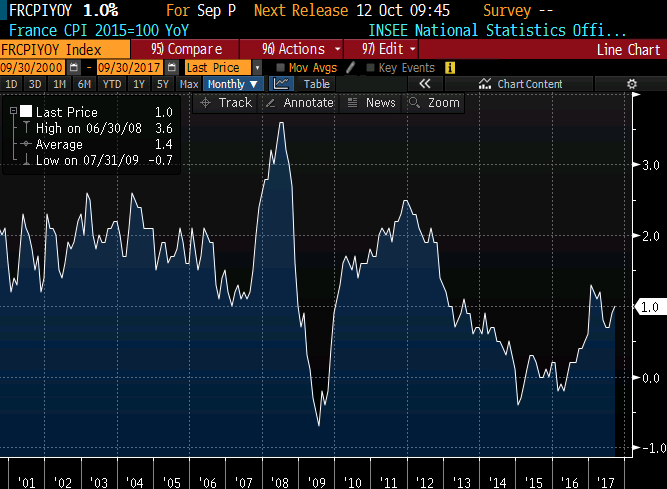667x489 pixels.
Task: Toggle the Key Events checkbox
Action: click(x=371, y=67)
